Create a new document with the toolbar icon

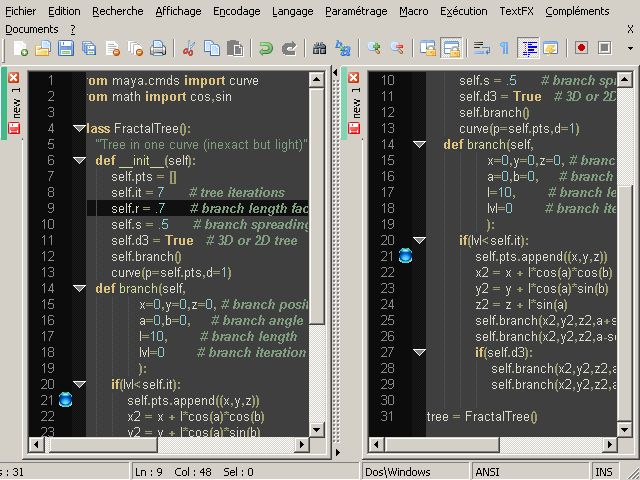20,48
